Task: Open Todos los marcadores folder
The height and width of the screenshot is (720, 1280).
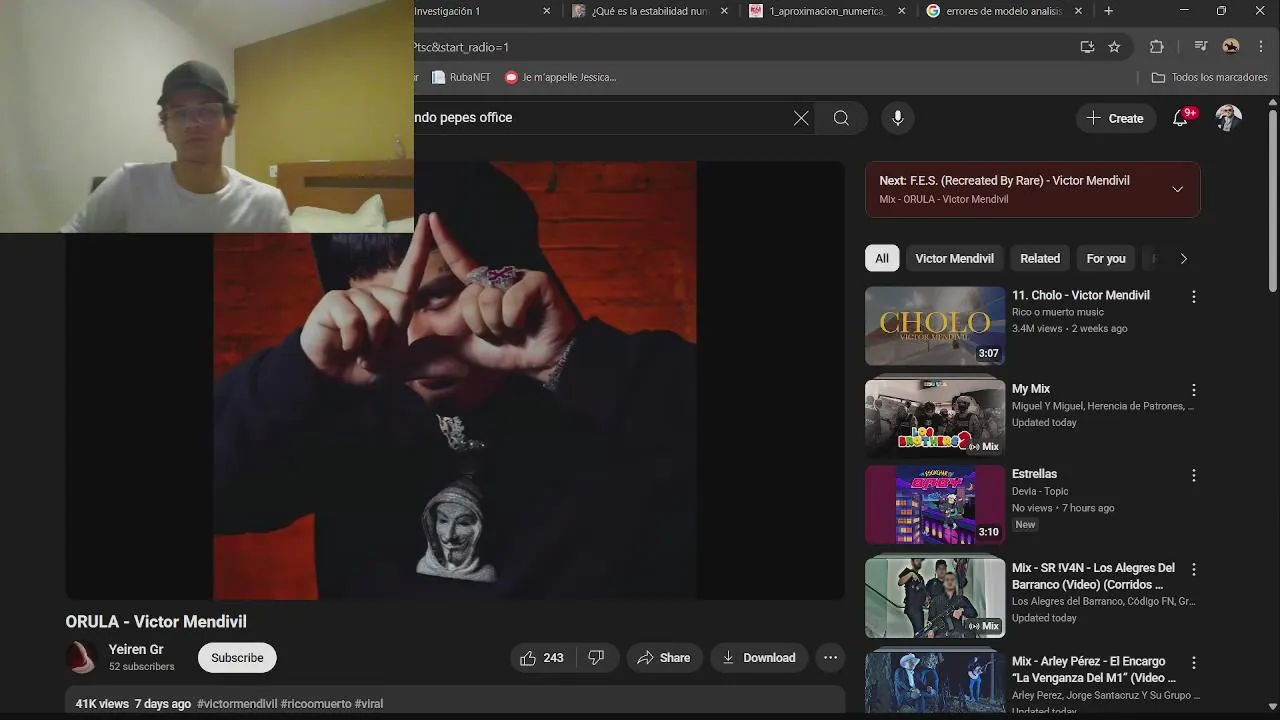Action: [x=1209, y=77]
